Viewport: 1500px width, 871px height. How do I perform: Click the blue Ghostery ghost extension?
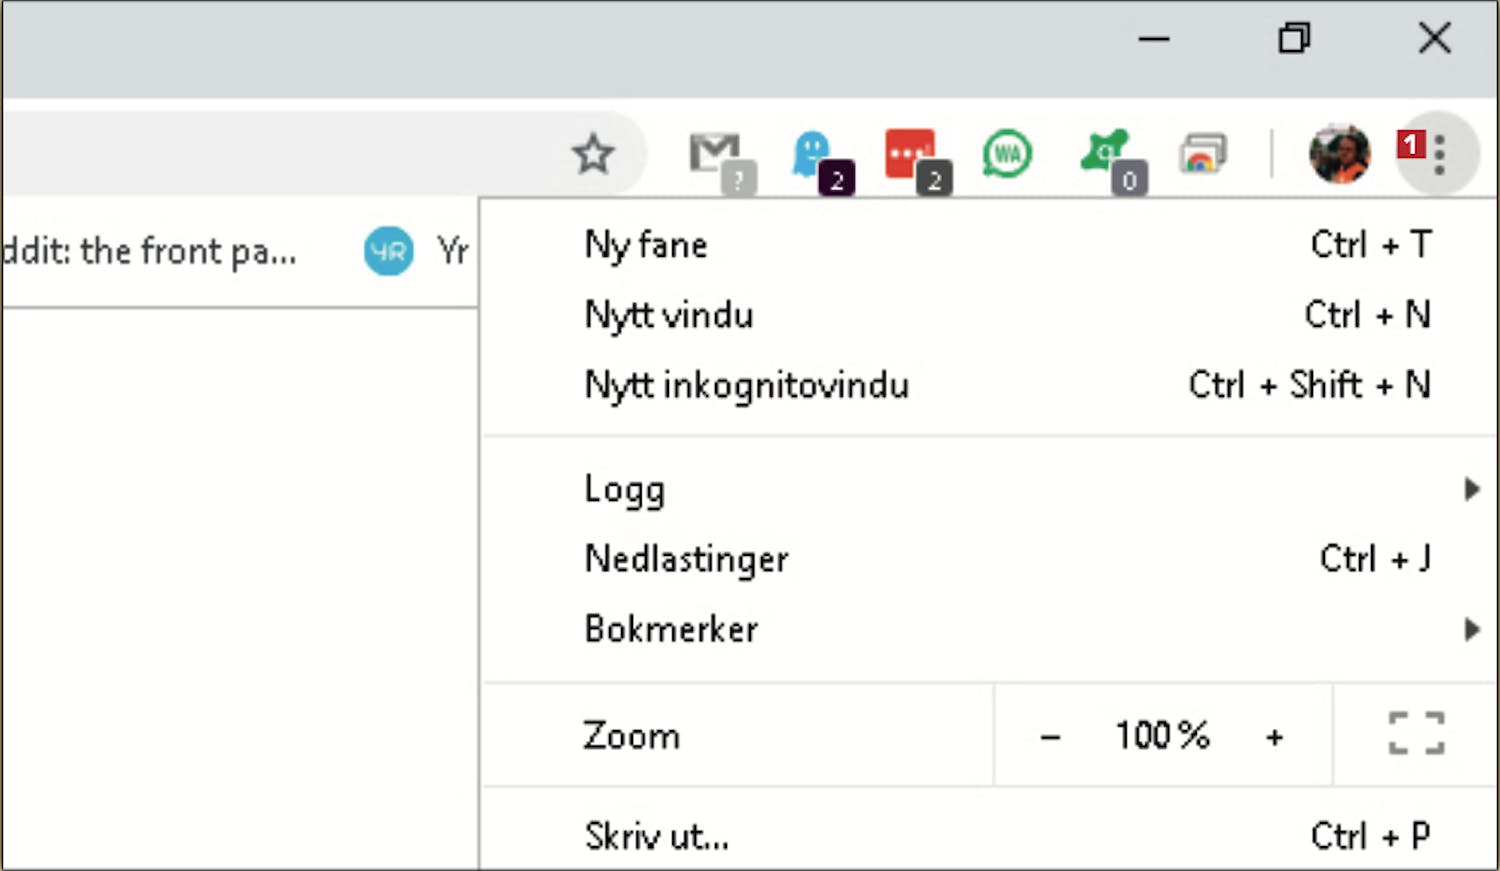coord(813,156)
